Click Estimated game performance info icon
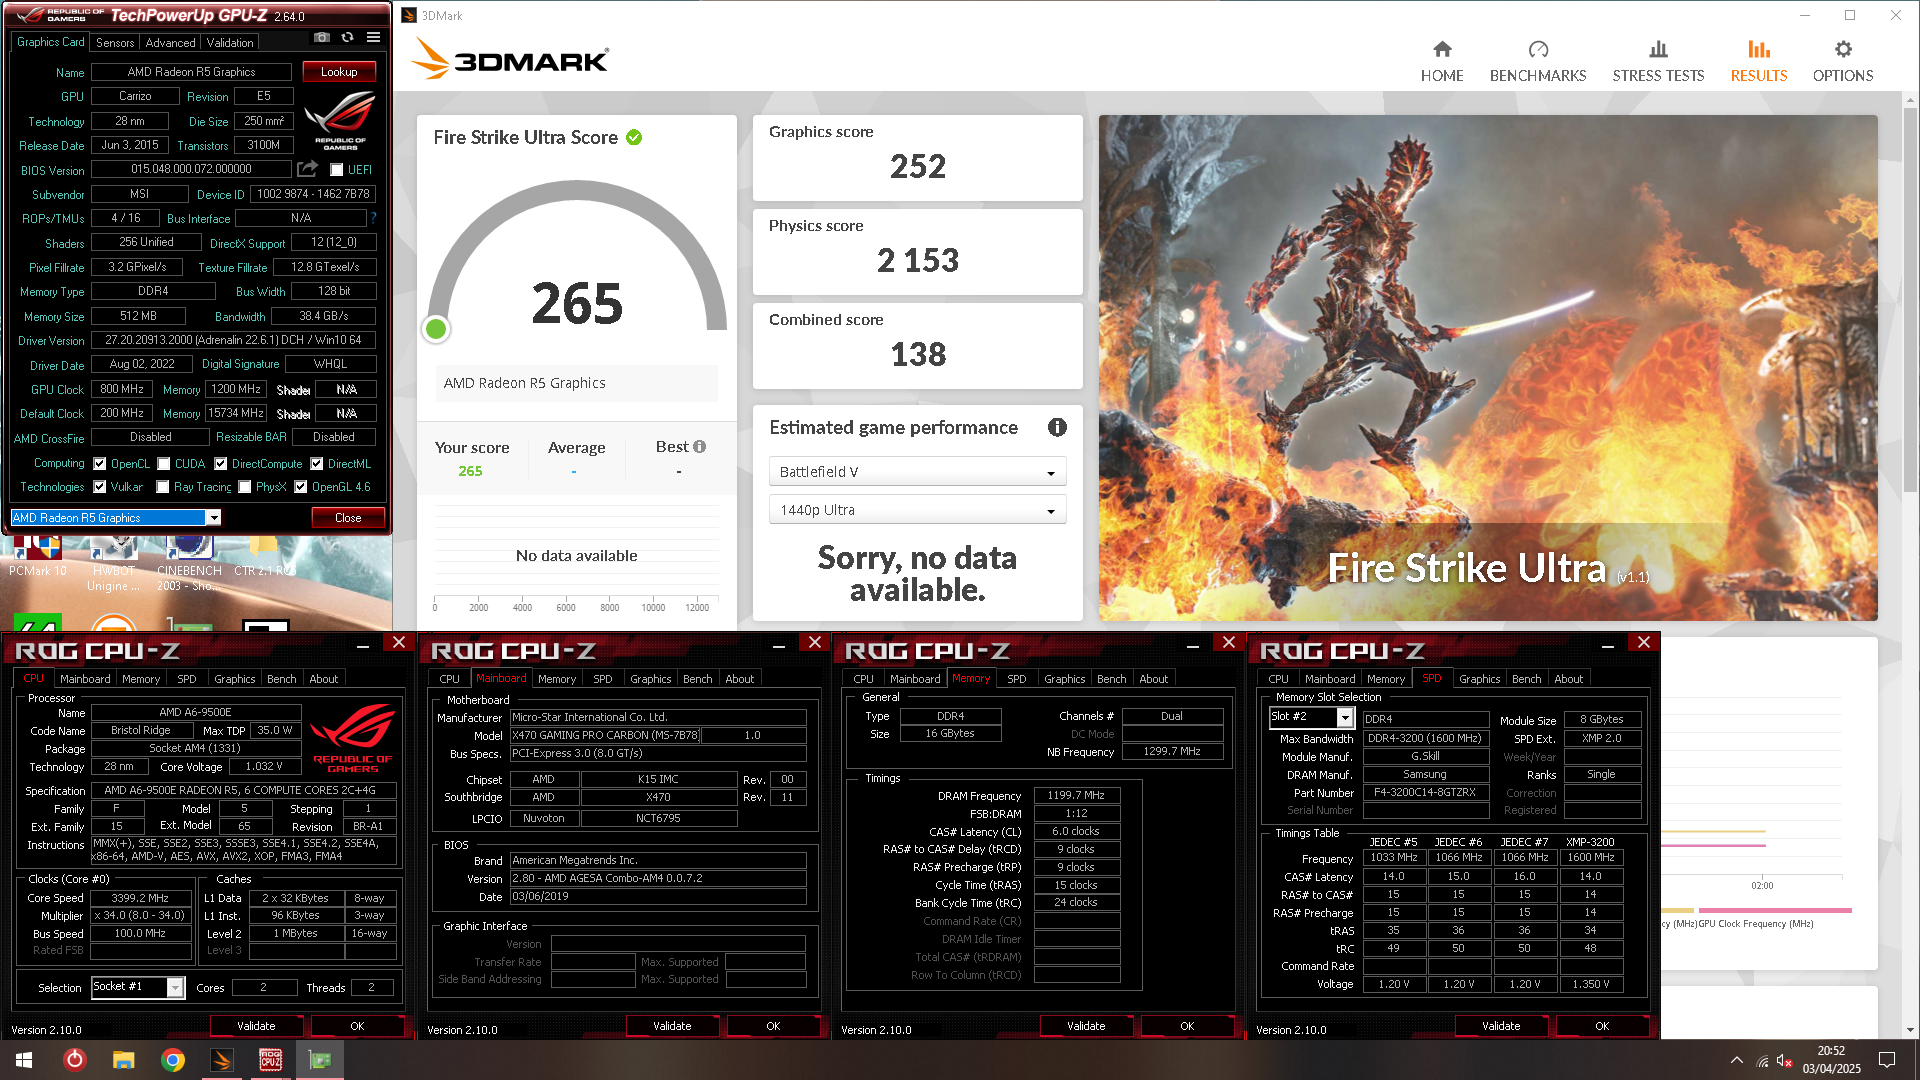The width and height of the screenshot is (1920, 1080). (1057, 428)
